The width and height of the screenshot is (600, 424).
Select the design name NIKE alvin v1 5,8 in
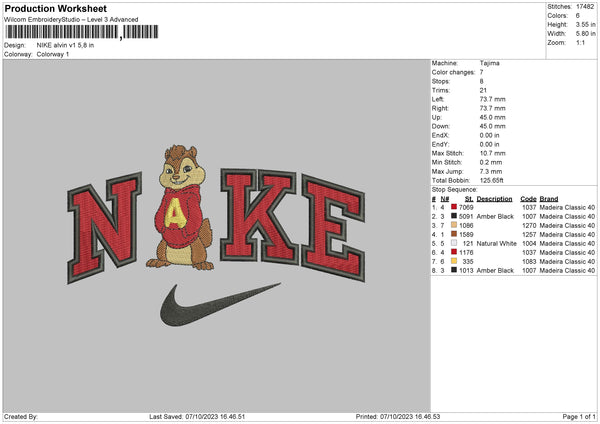pos(65,45)
